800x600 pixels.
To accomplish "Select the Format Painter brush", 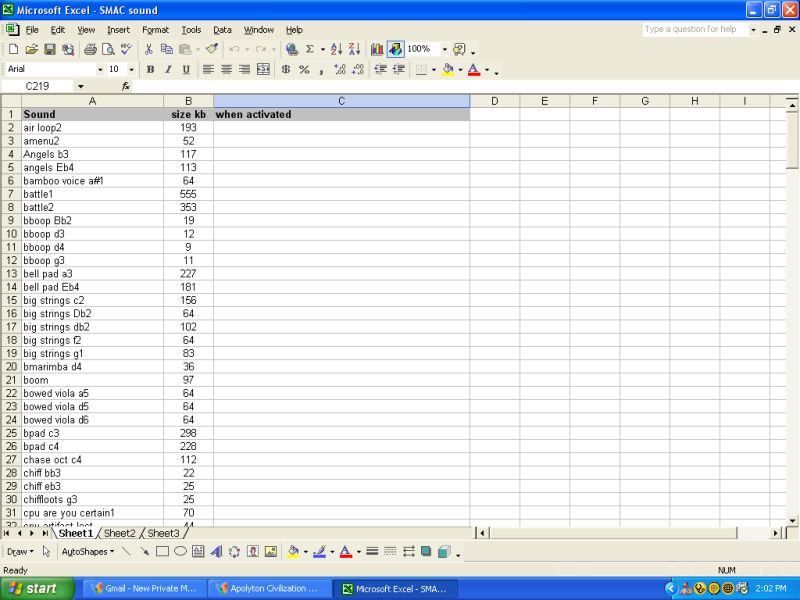I will click(x=212, y=49).
